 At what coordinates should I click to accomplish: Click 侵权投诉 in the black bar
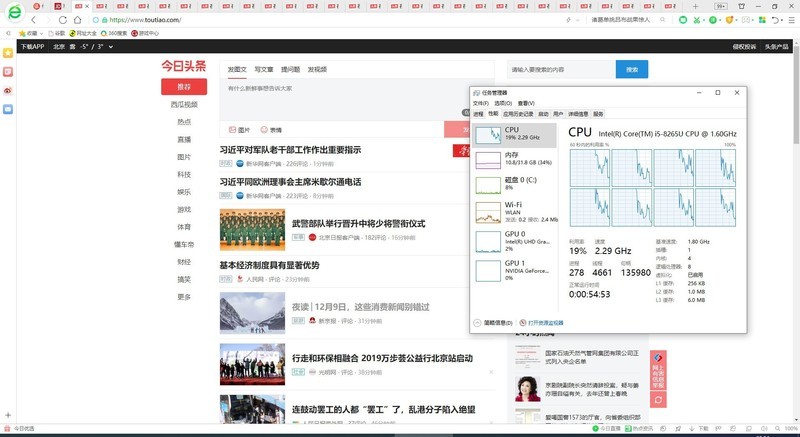point(744,46)
